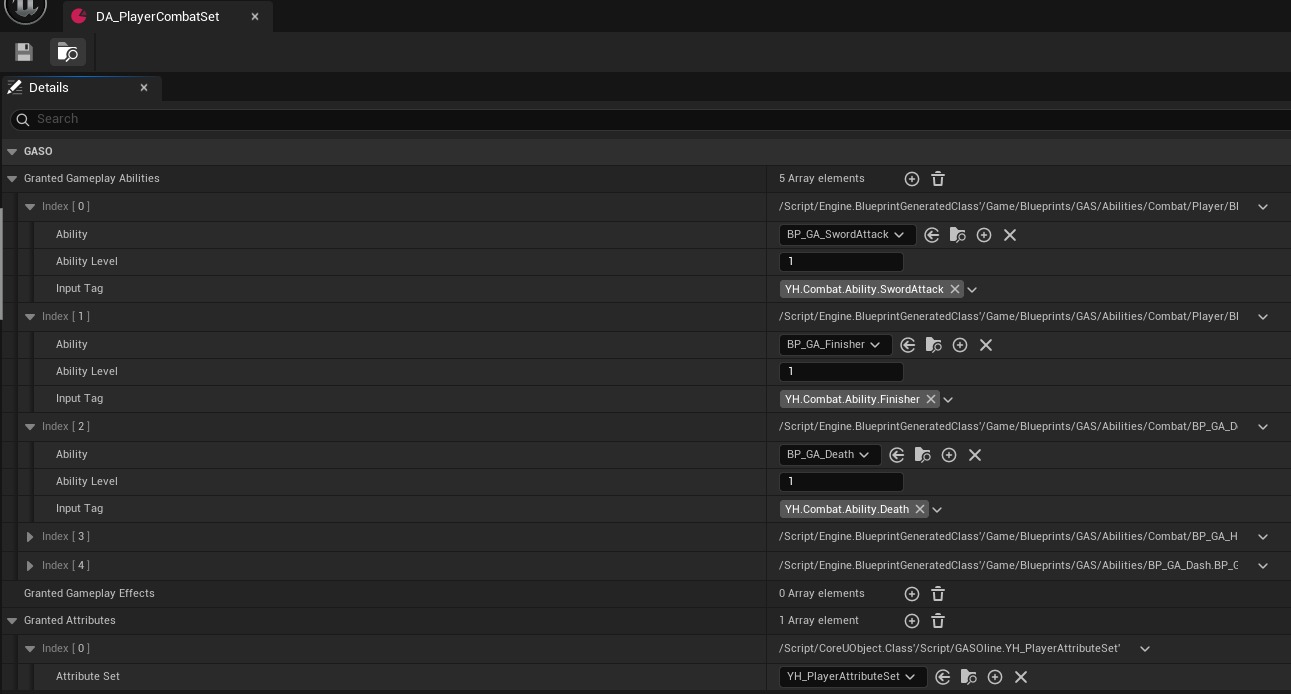
Task: Focus the Details search field
Action: (650, 119)
